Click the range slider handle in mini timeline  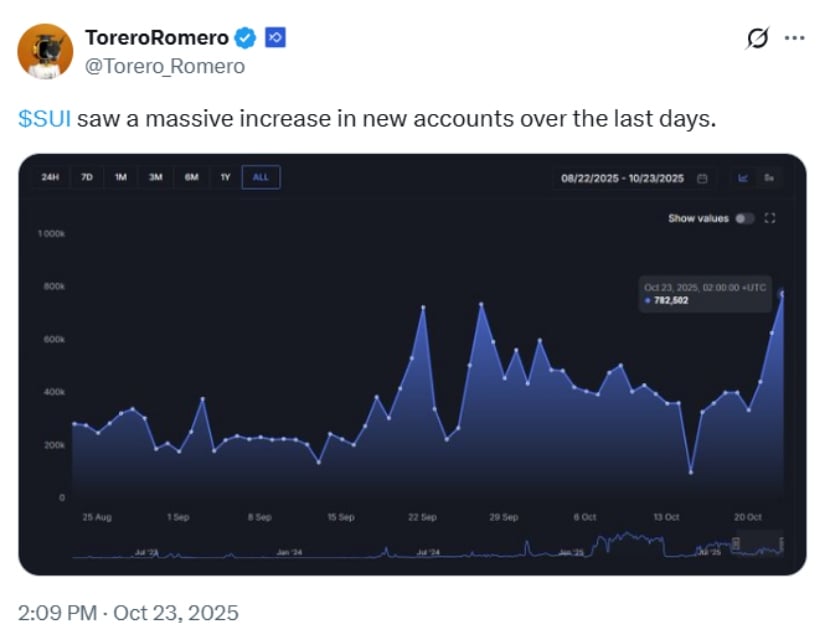[736, 544]
